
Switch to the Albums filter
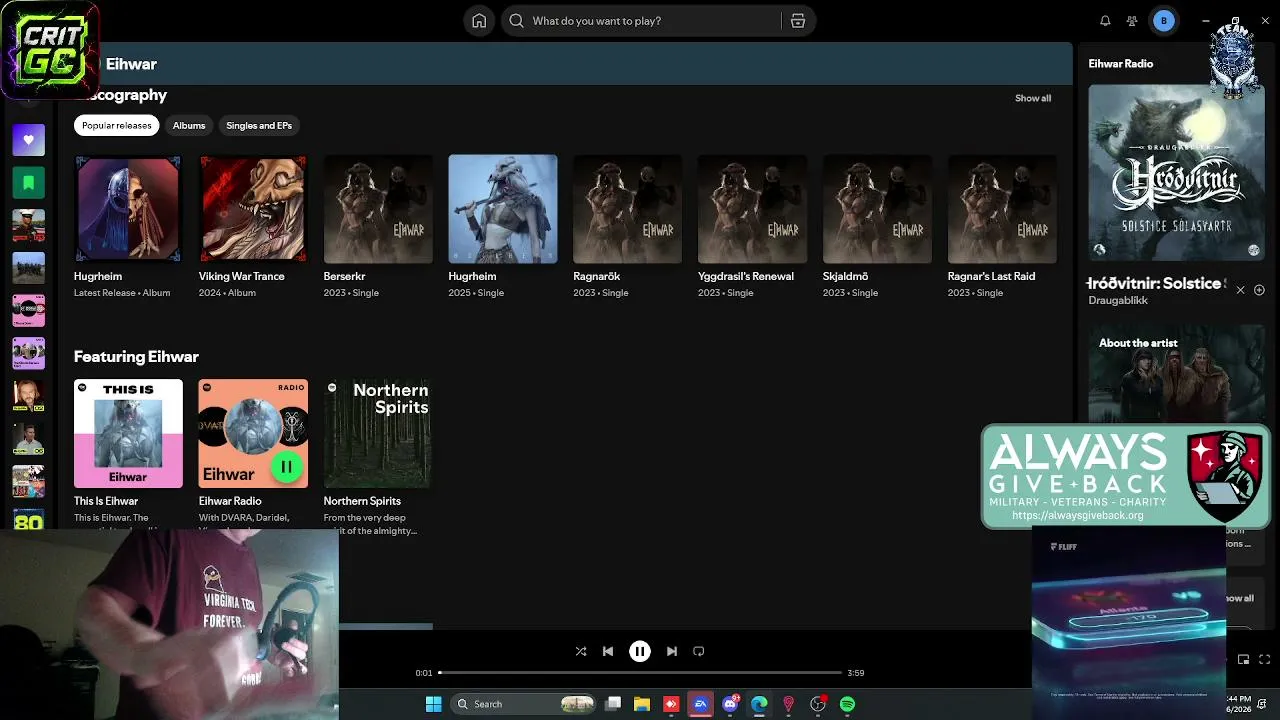pos(189,125)
